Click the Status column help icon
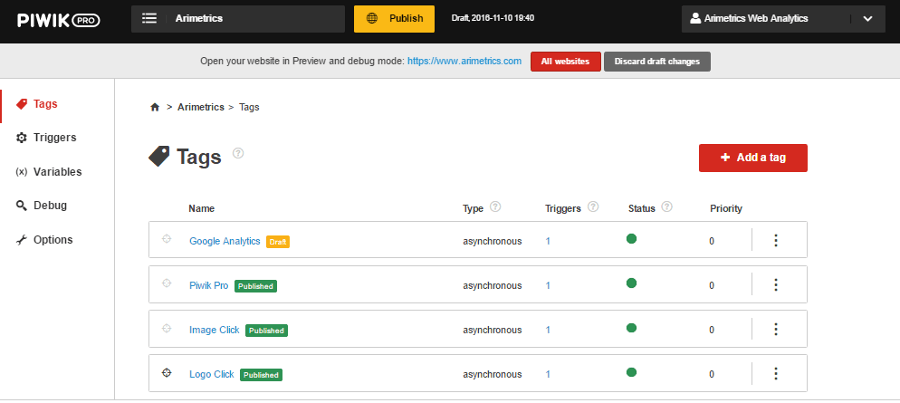This screenshot has width=900, height=403. [x=667, y=207]
